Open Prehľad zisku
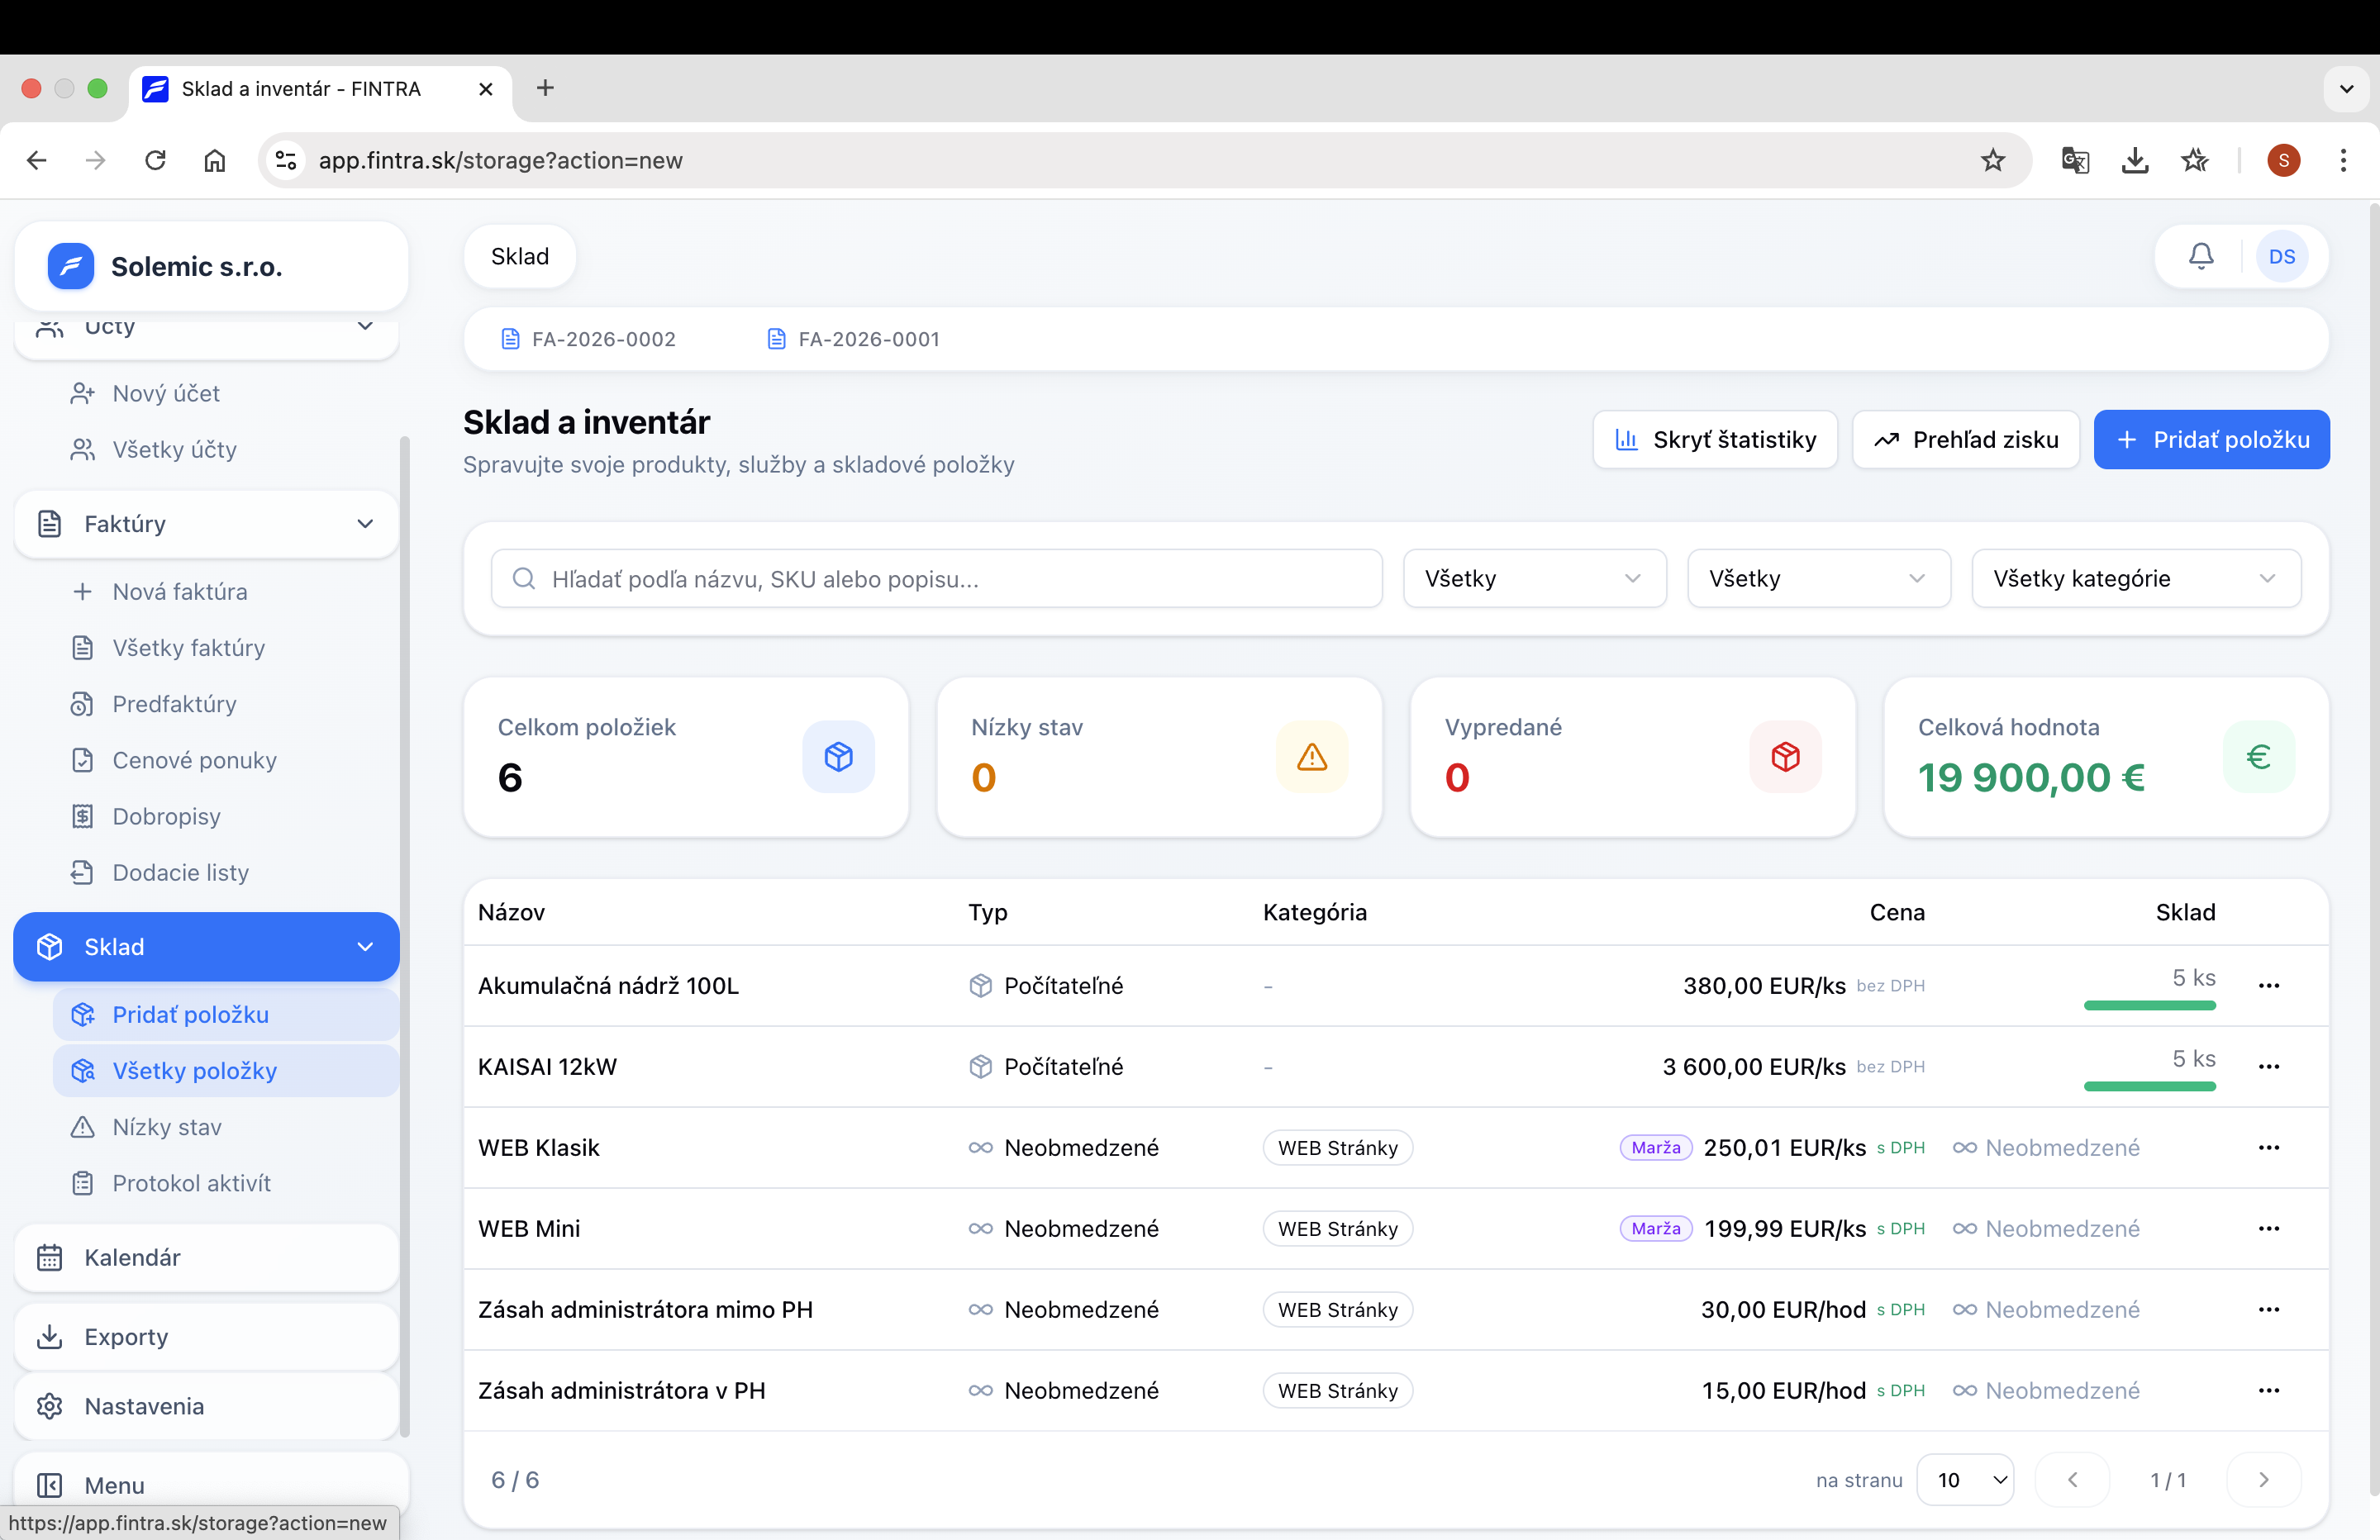Image resolution: width=2380 pixels, height=1540 pixels. [1965, 439]
